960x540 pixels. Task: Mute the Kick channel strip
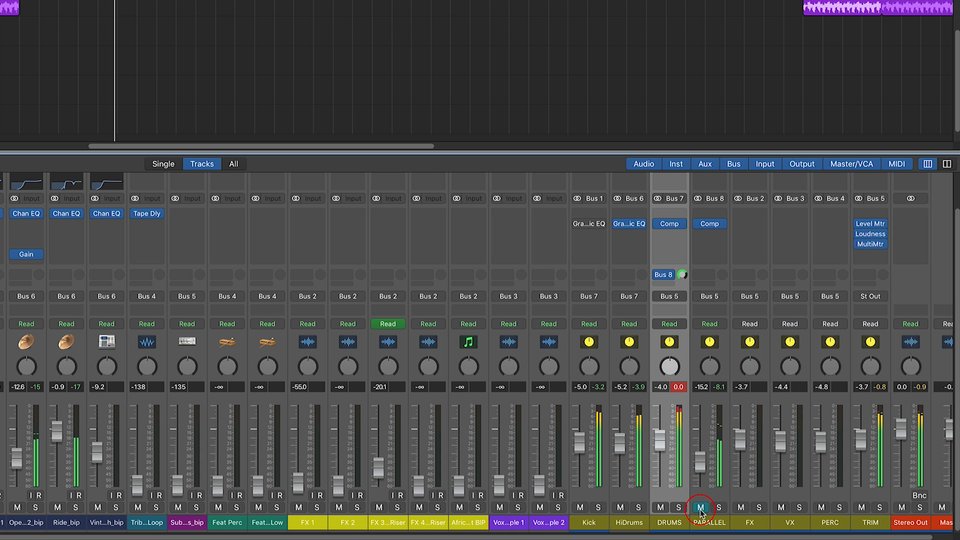click(580, 508)
